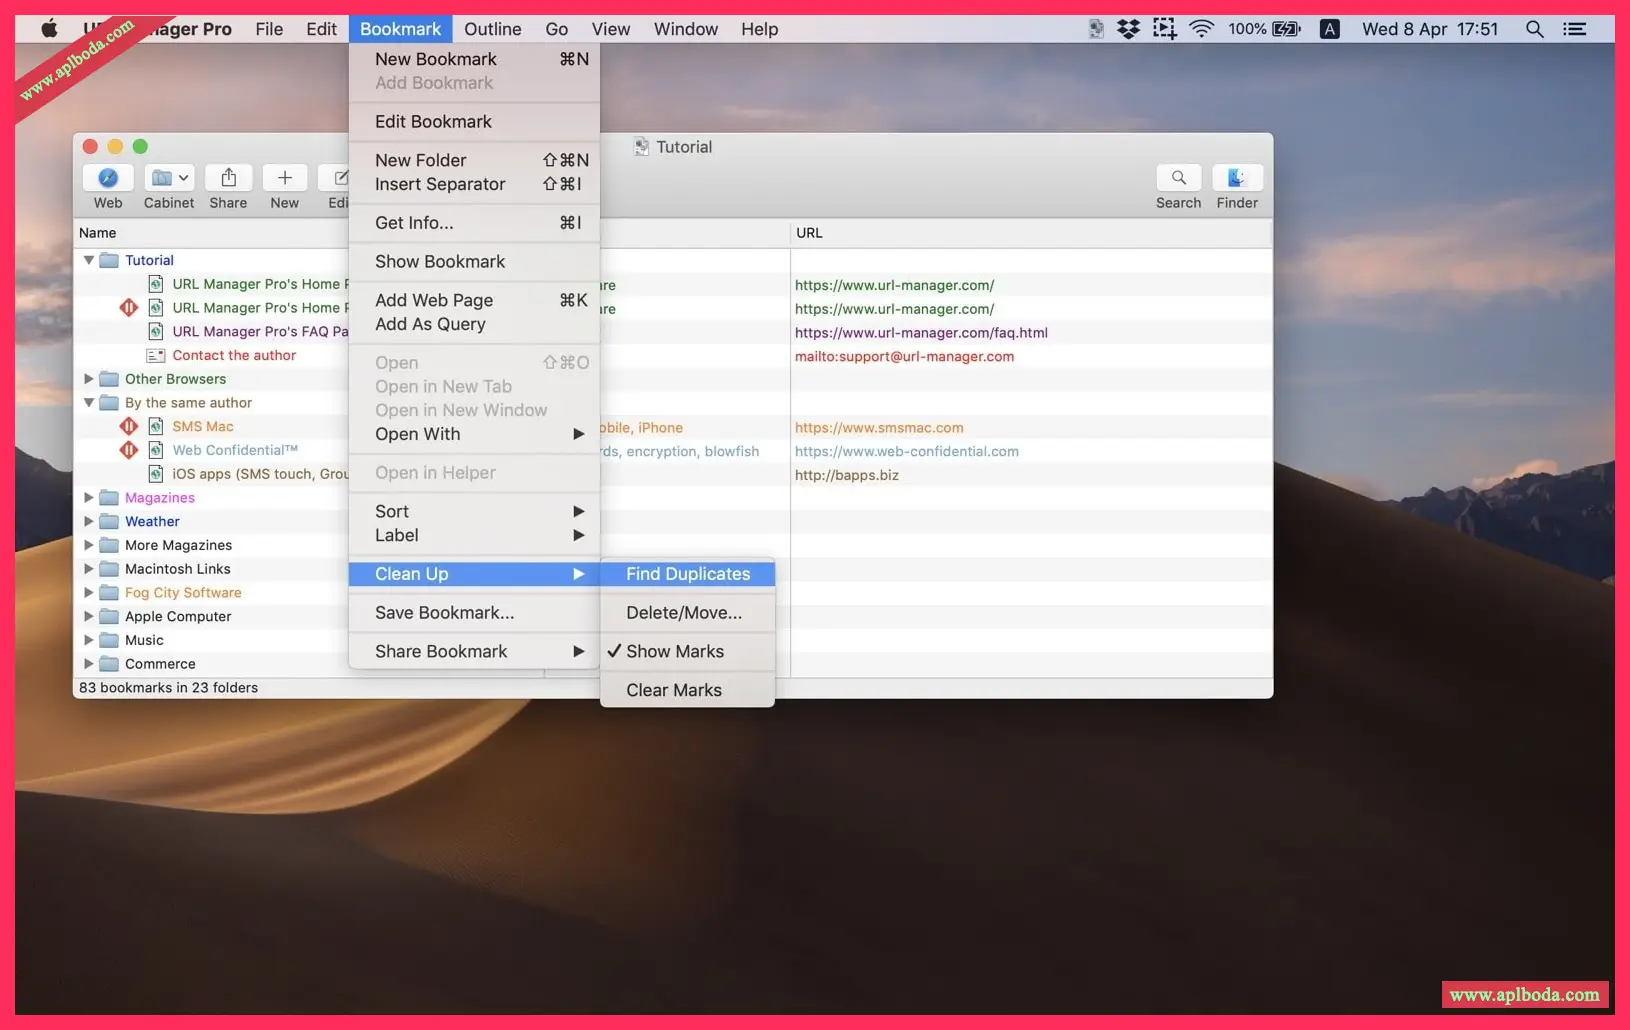Open the Open With submenu

pos(474,434)
